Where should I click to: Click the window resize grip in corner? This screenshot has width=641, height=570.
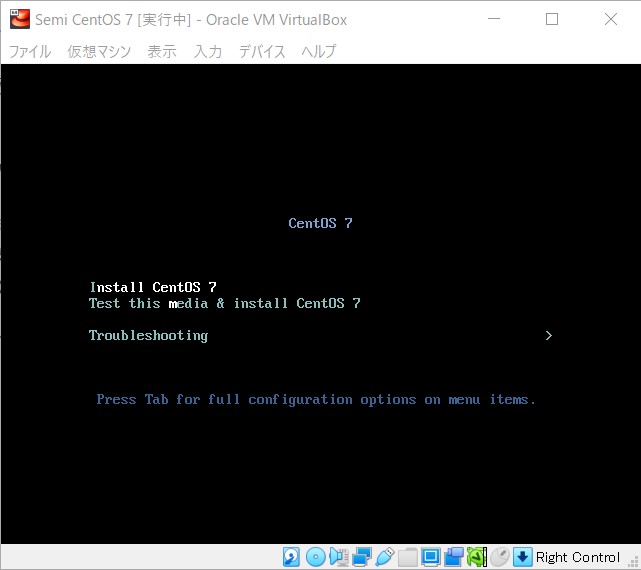click(634, 563)
